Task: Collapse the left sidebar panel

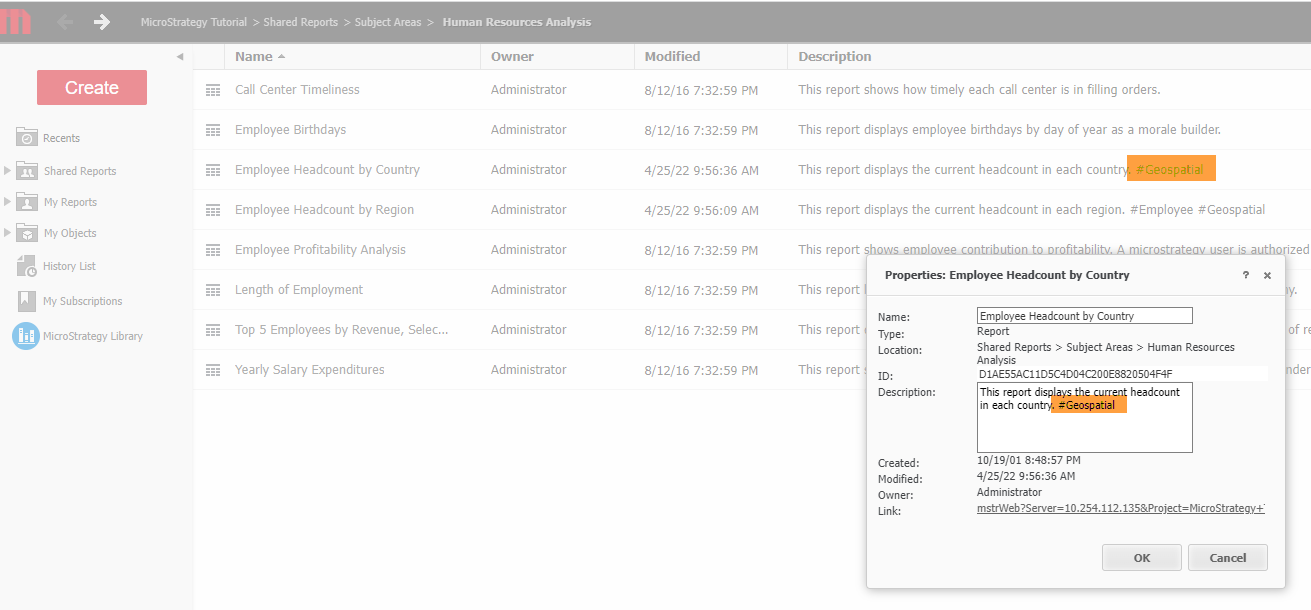Action: click(180, 56)
